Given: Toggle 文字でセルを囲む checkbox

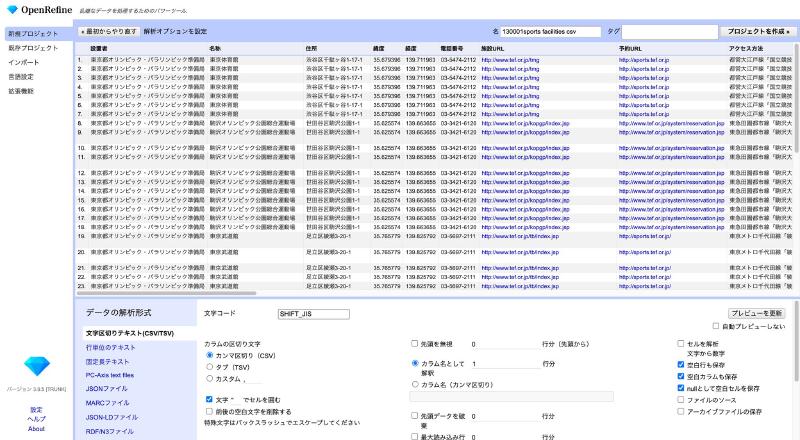Looking at the screenshot, I should (x=209, y=399).
